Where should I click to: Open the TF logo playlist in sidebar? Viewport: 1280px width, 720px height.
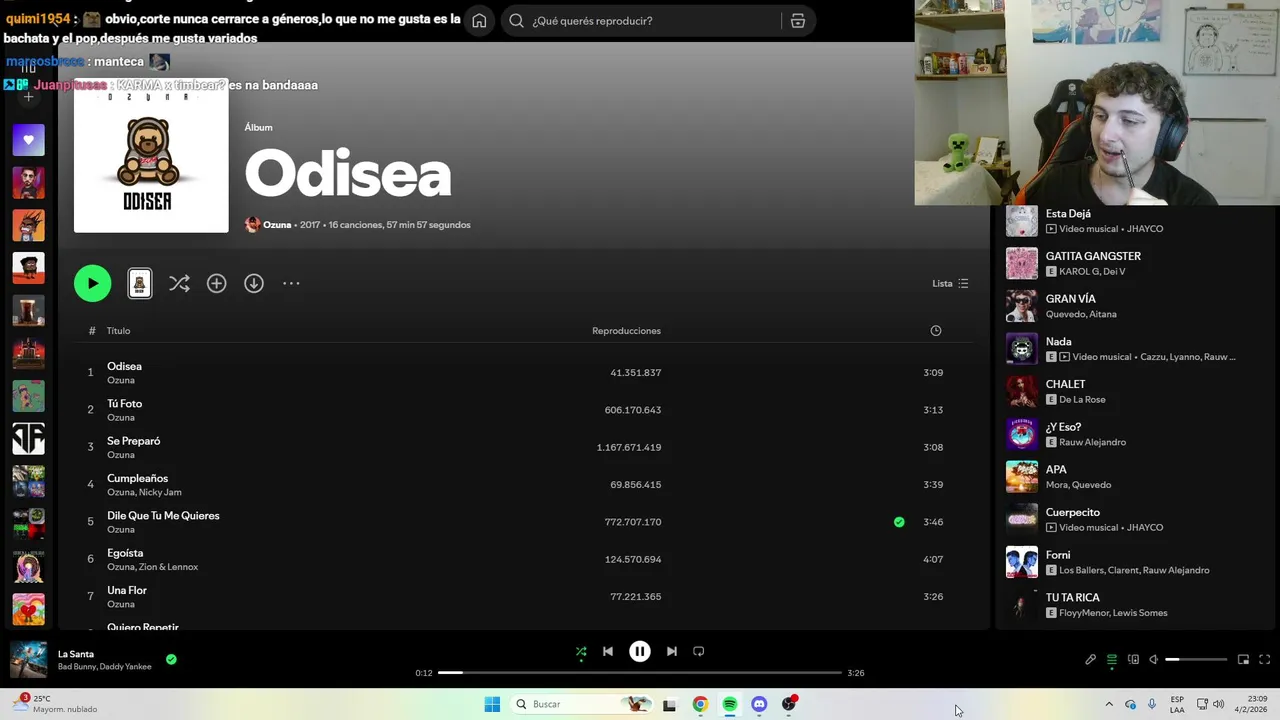28,438
